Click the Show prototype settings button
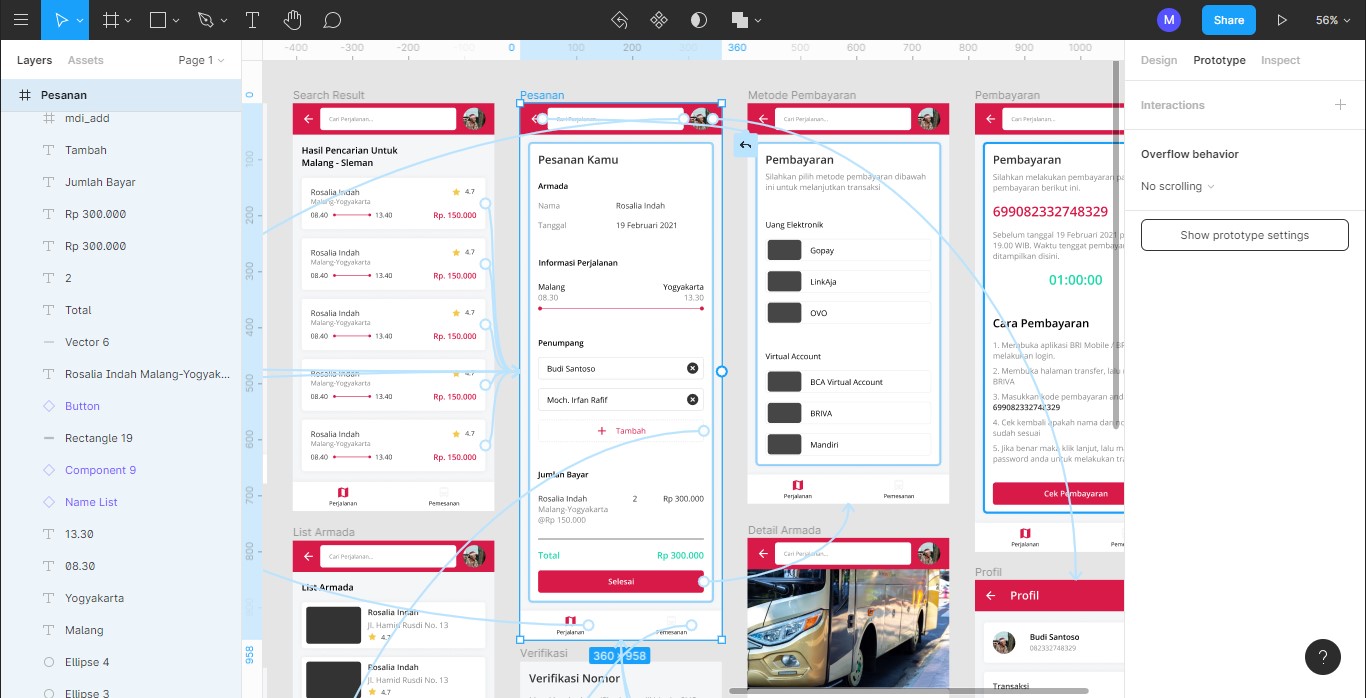Screen dimensions: 1366x698 point(1244,235)
